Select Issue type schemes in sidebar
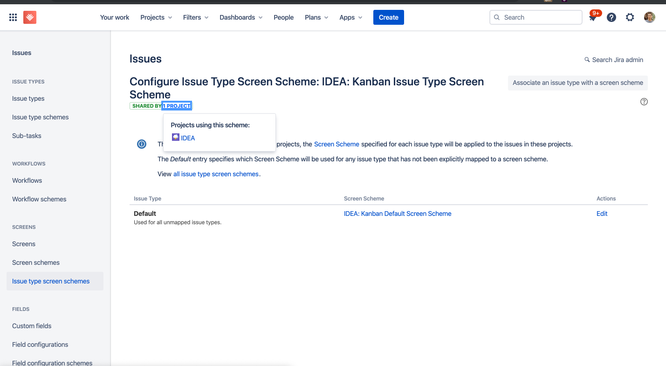The height and width of the screenshot is (366, 666). coord(40,117)
